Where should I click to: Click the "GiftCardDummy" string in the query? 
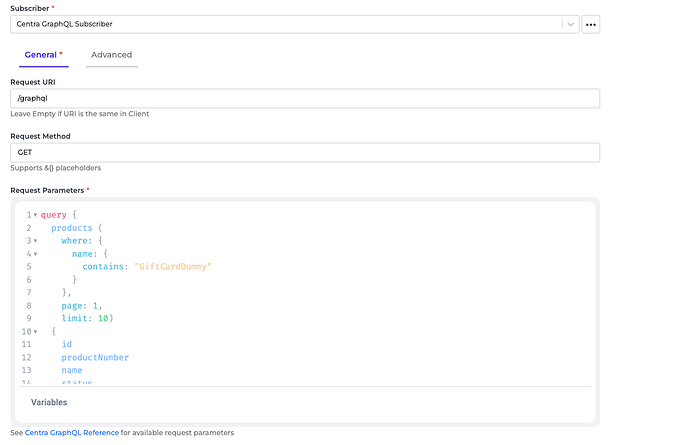[x=173, y=267]
